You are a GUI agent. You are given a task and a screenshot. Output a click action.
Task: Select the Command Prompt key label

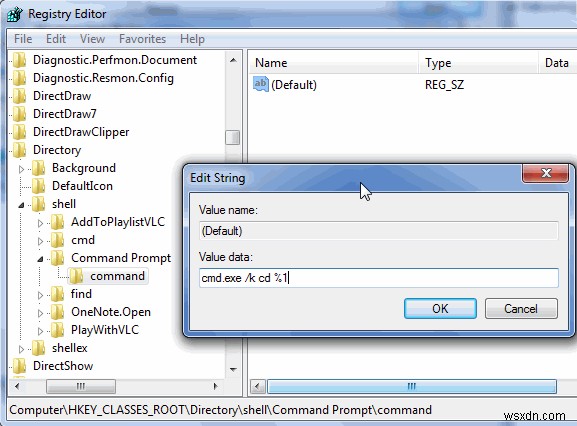[121, 258]
